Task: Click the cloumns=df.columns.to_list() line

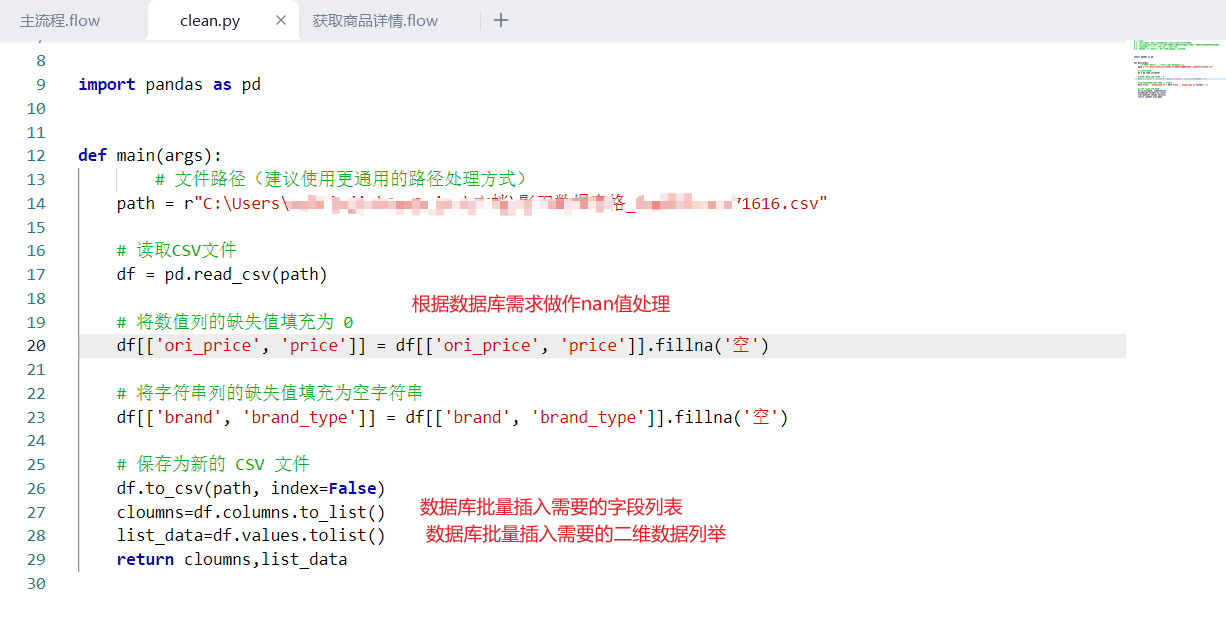Action: click(x=250, y=512)
